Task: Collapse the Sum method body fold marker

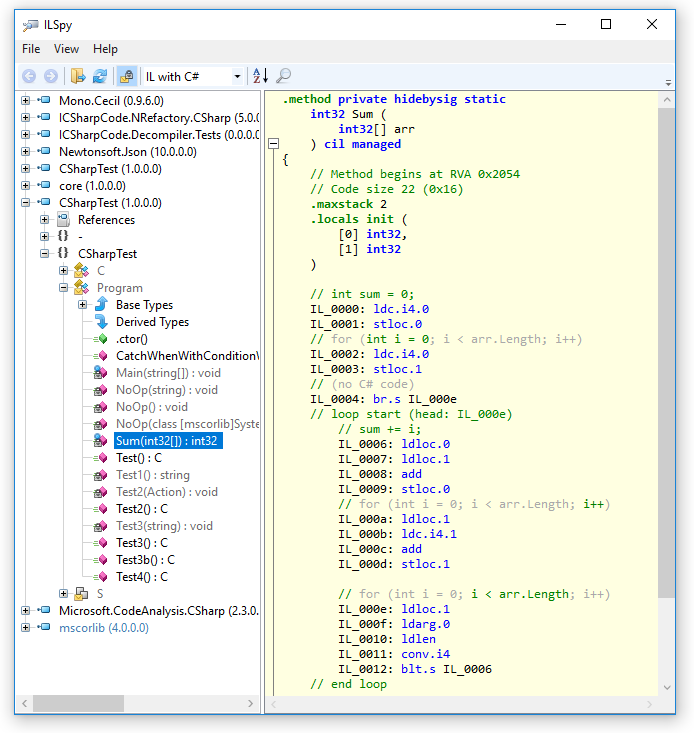Action: pos(274,144)
